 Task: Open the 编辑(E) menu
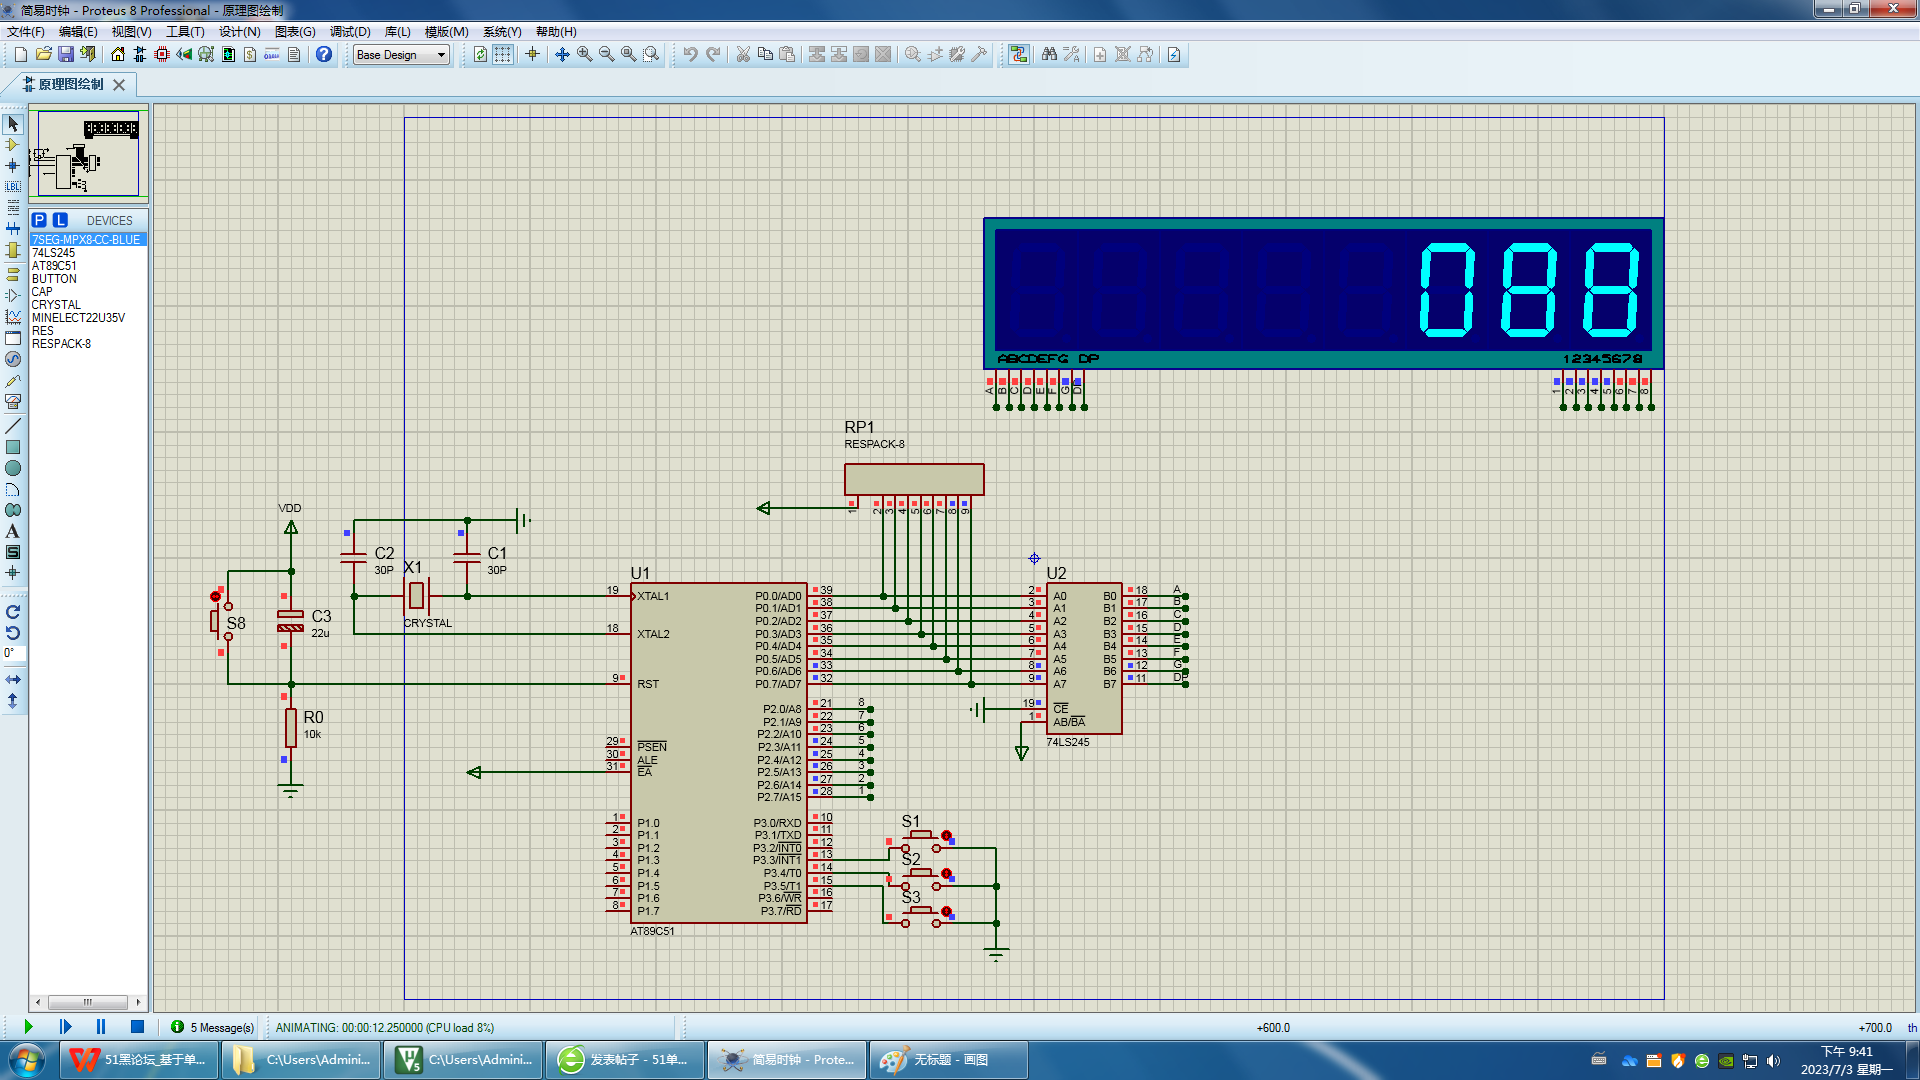78,32
